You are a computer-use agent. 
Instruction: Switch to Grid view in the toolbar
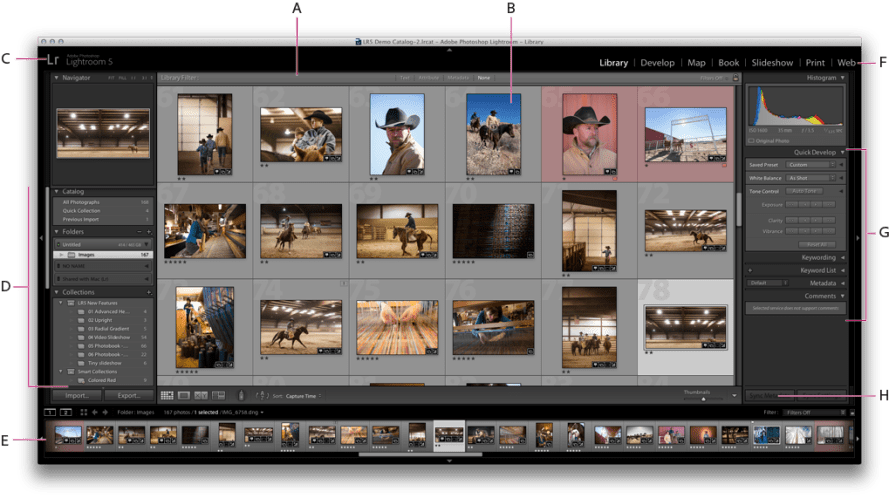pos(167,396)
